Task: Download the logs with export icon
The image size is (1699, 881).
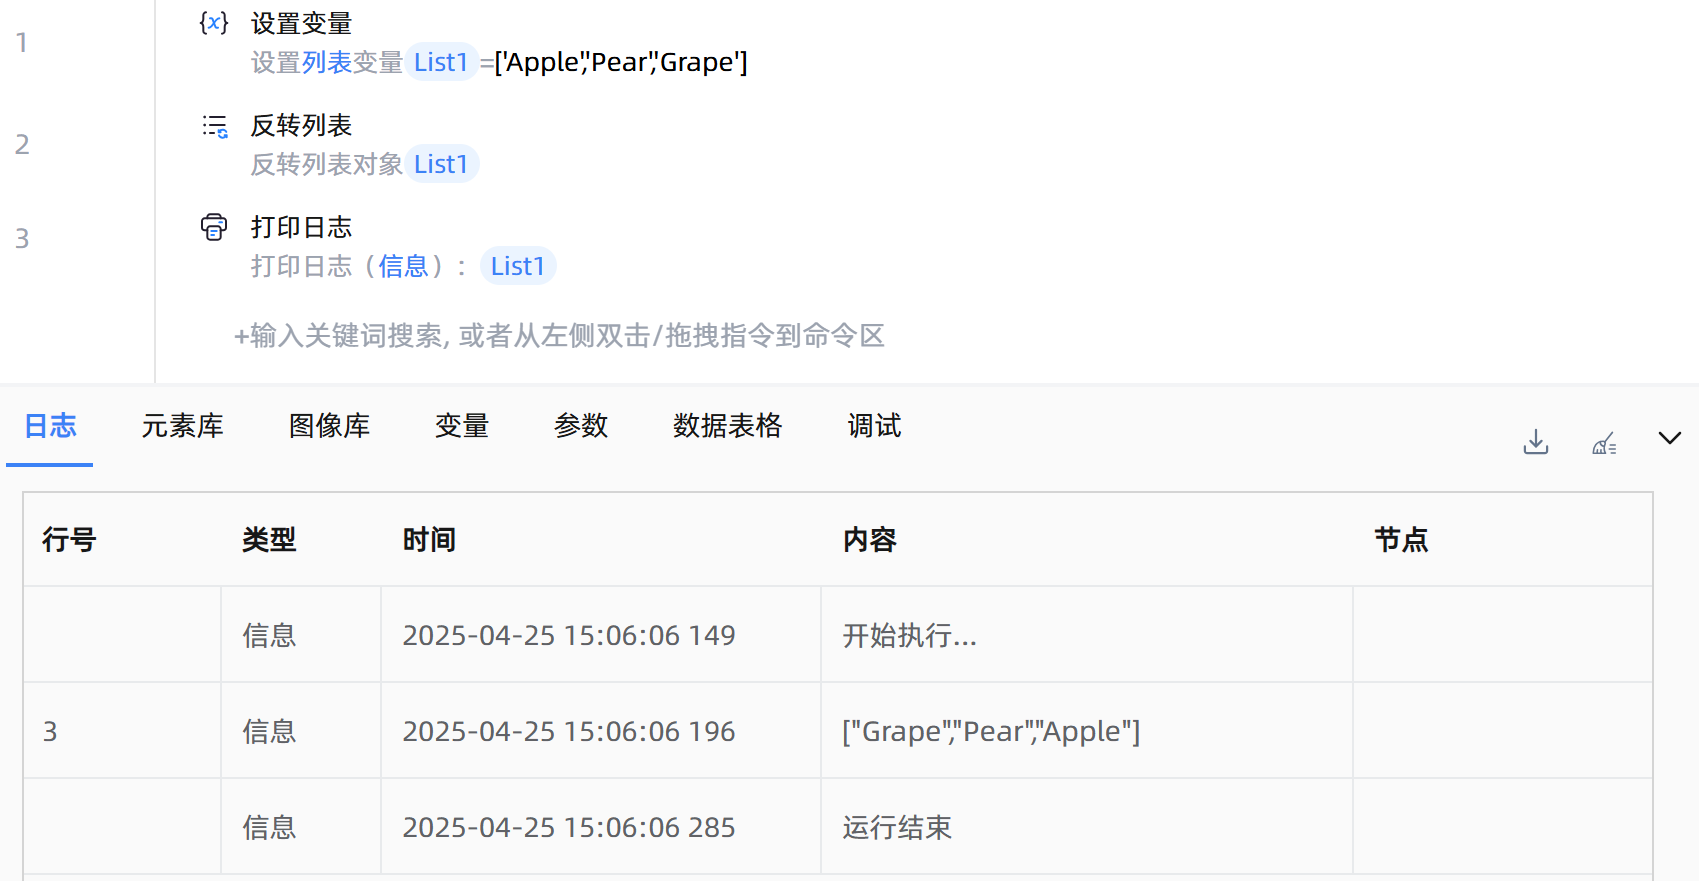Action: (1535, 441)
